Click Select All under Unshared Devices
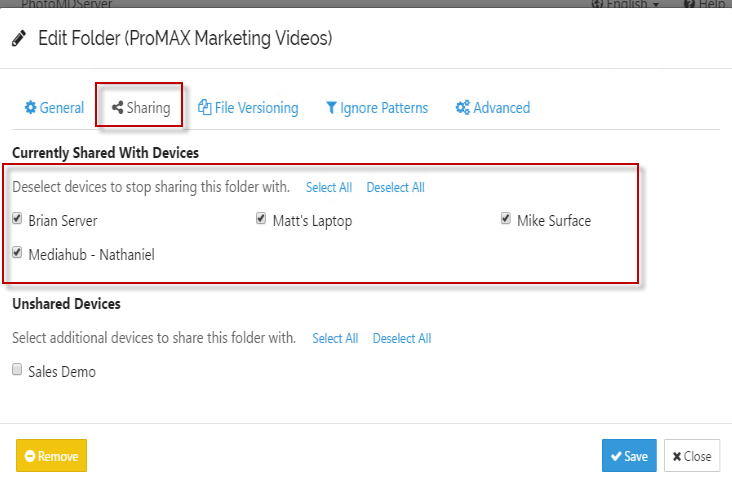 335,338
